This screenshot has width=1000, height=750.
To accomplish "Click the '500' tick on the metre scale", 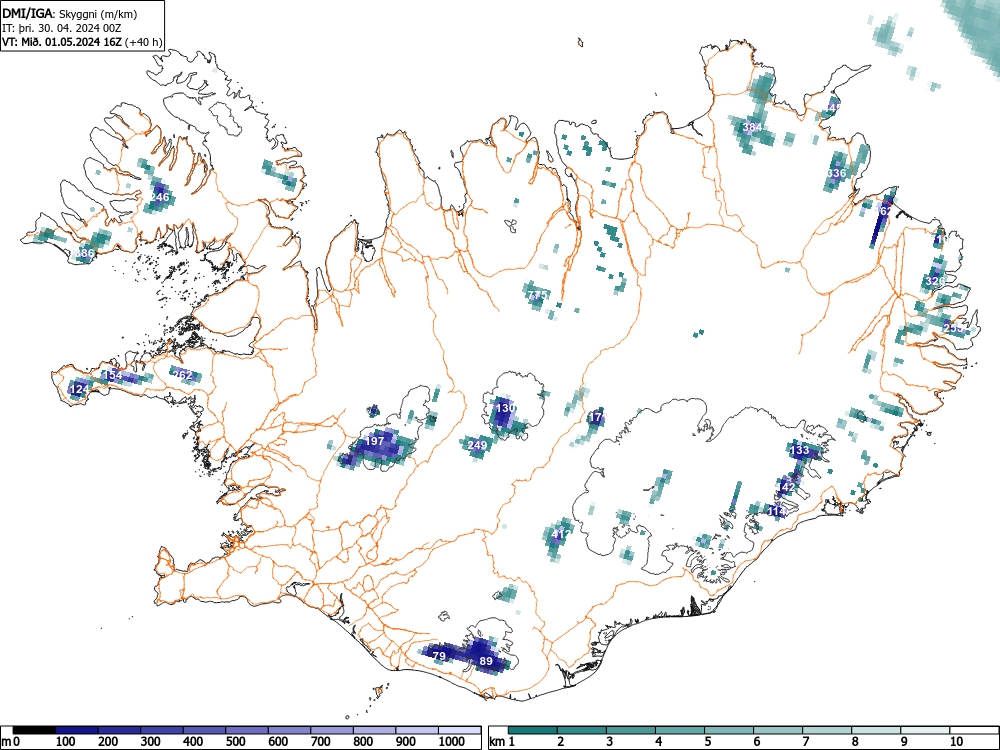I will (235, 741).
